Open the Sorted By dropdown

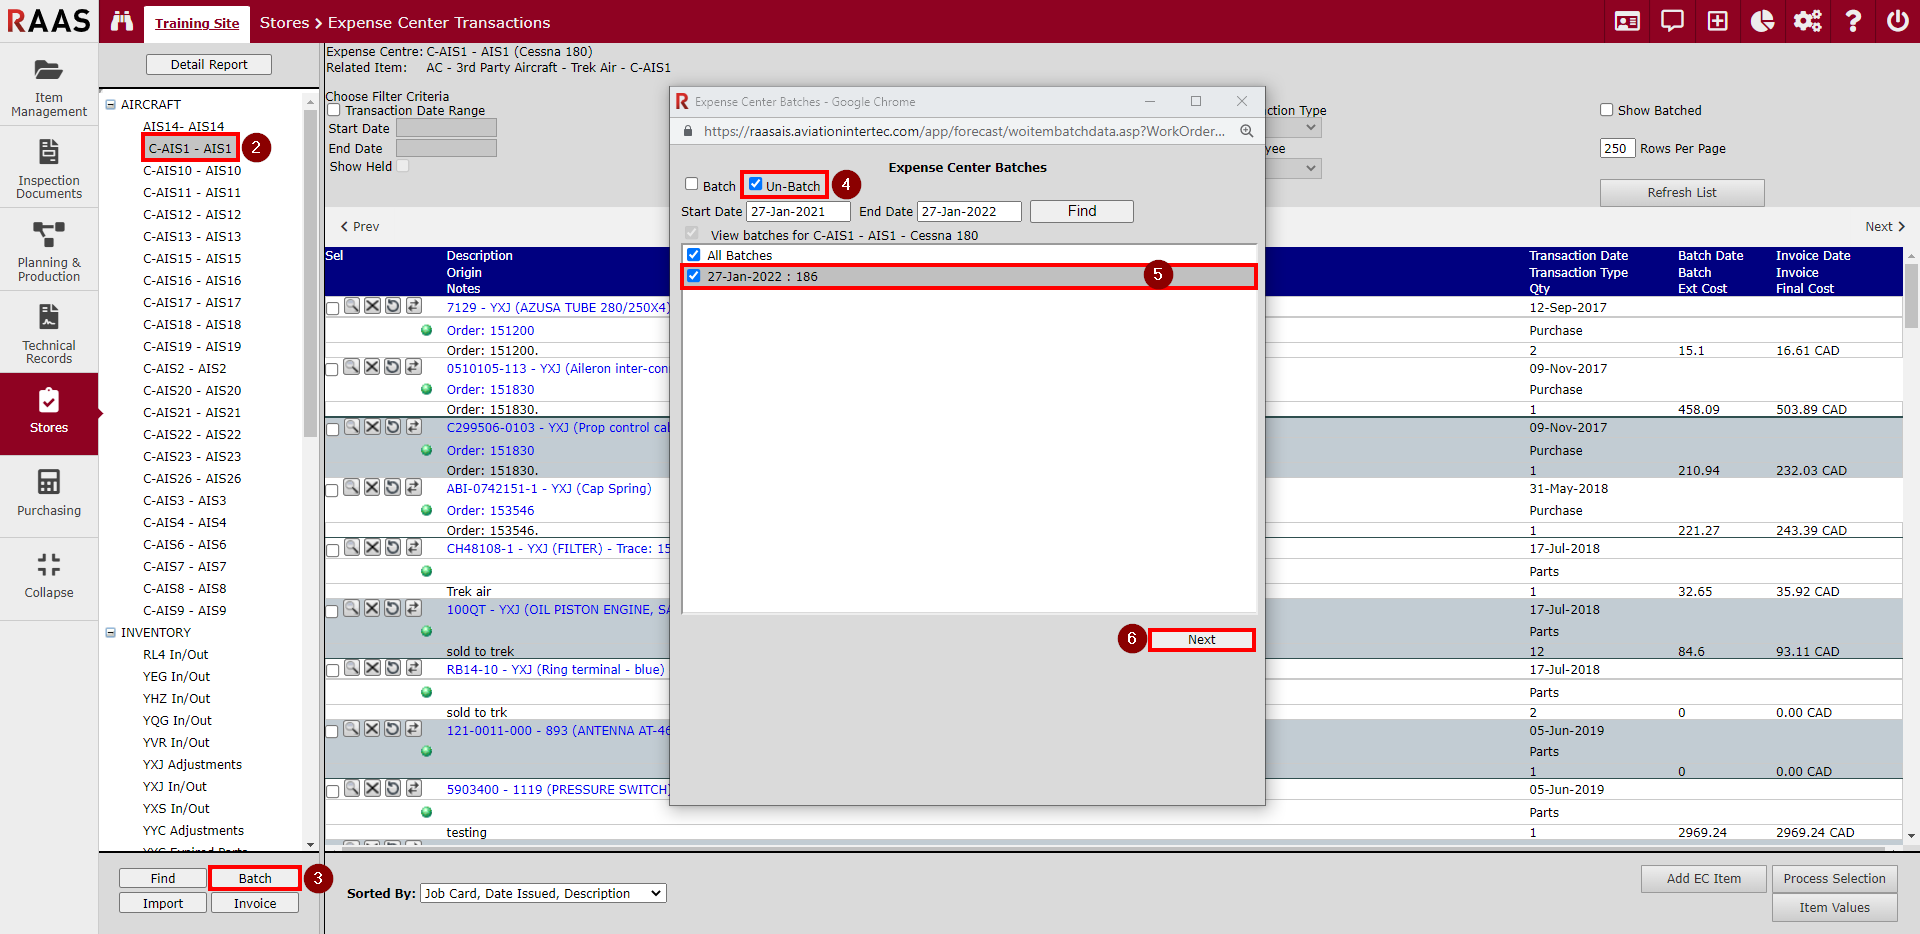543,893
